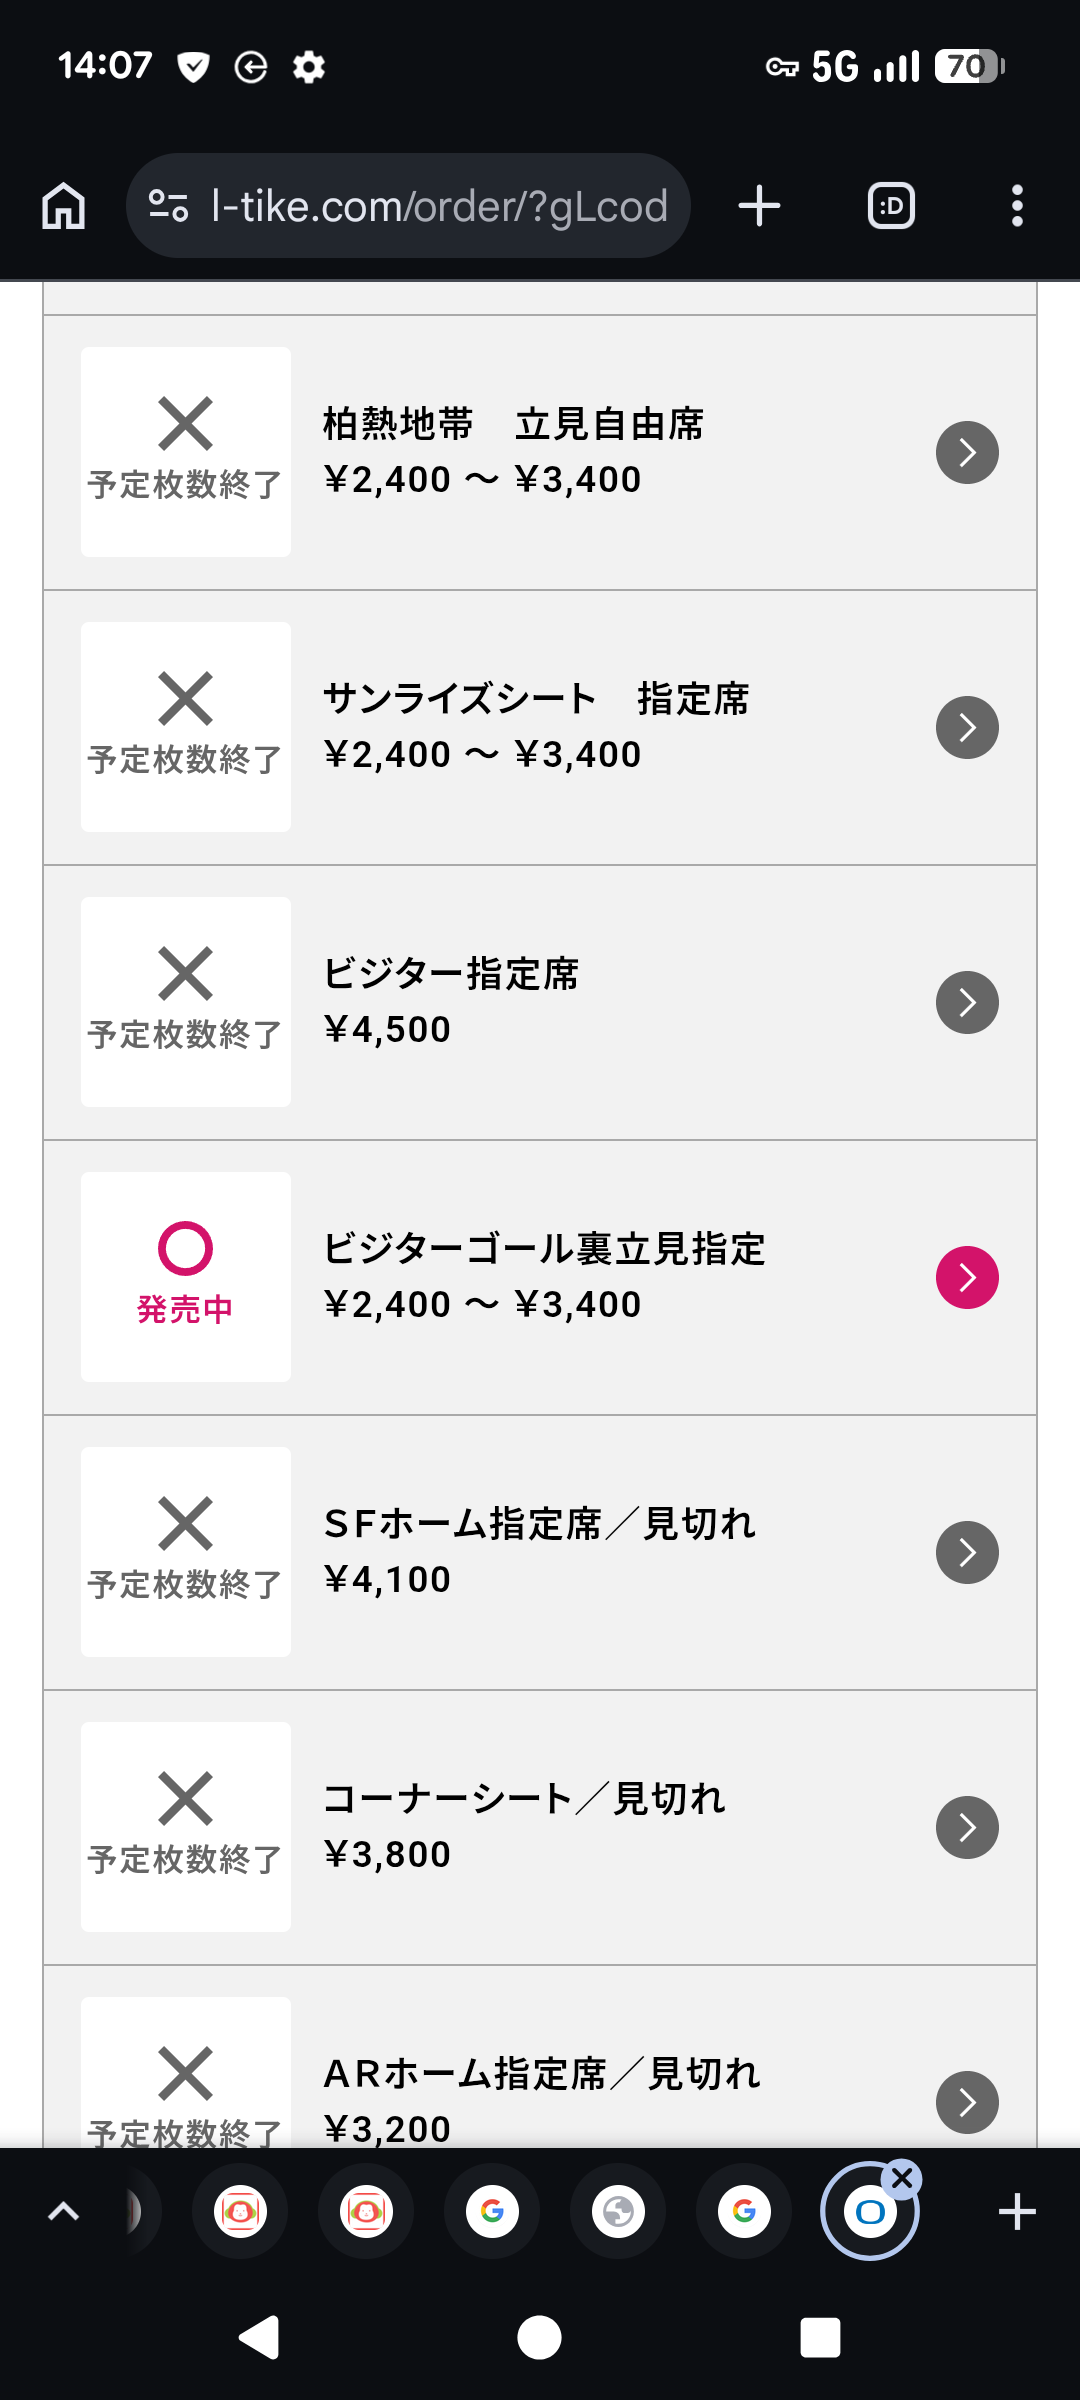
Task: Click the ビジター指定席 ¥4,500 arrow
Action: click(x=967, y=1003)
